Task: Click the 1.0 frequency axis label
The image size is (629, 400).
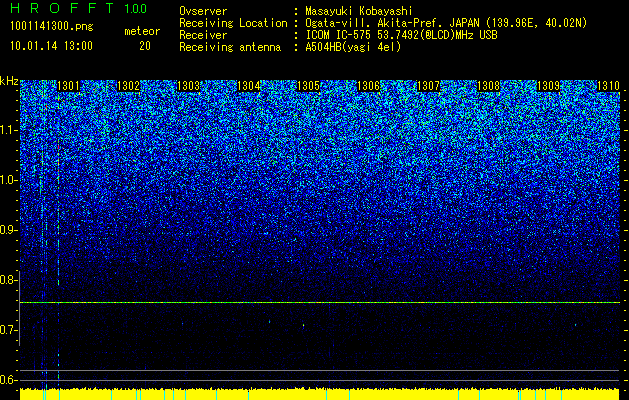Action: pos(9,180)
